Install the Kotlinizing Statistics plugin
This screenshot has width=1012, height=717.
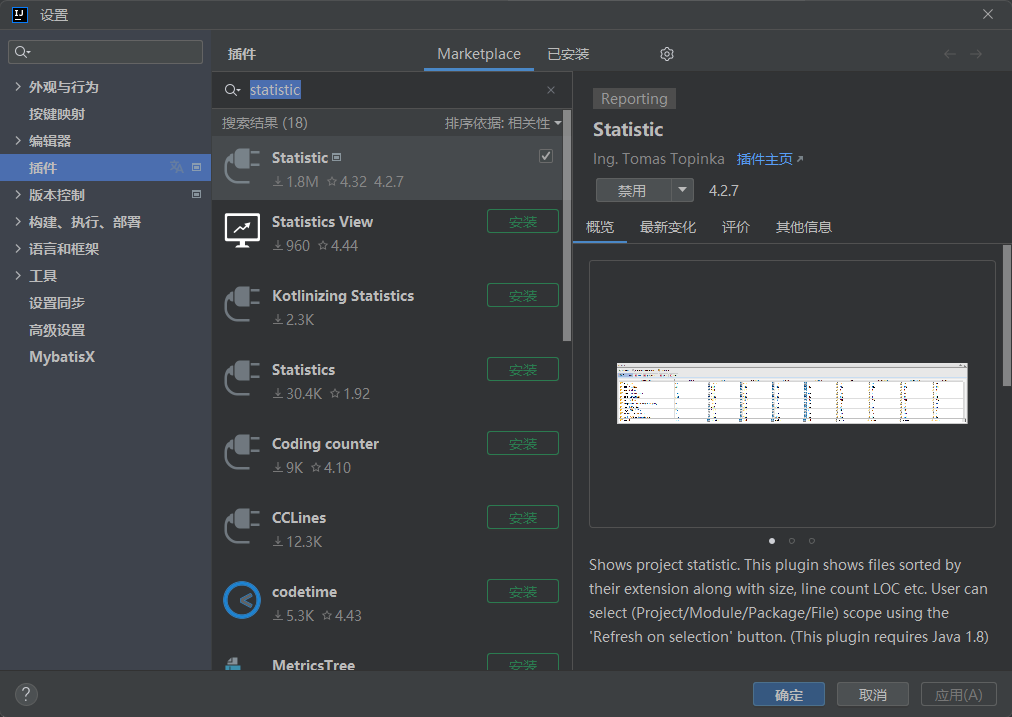tap(523, 296)
